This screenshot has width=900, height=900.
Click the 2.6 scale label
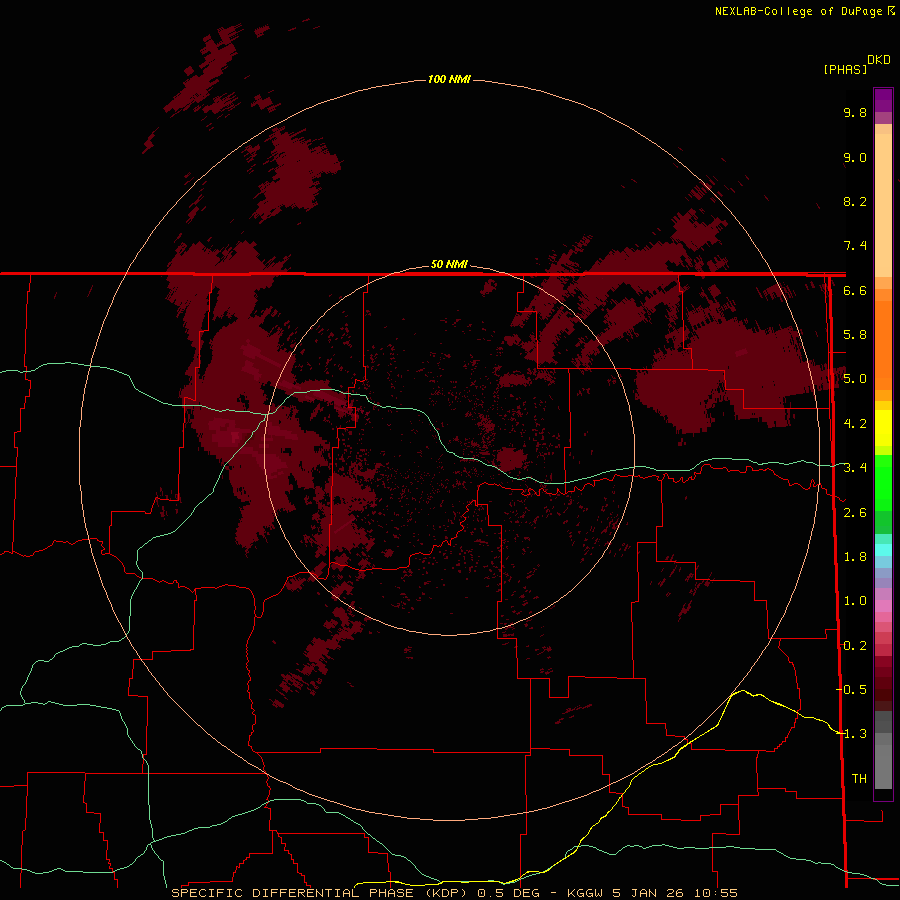[855, 513]
